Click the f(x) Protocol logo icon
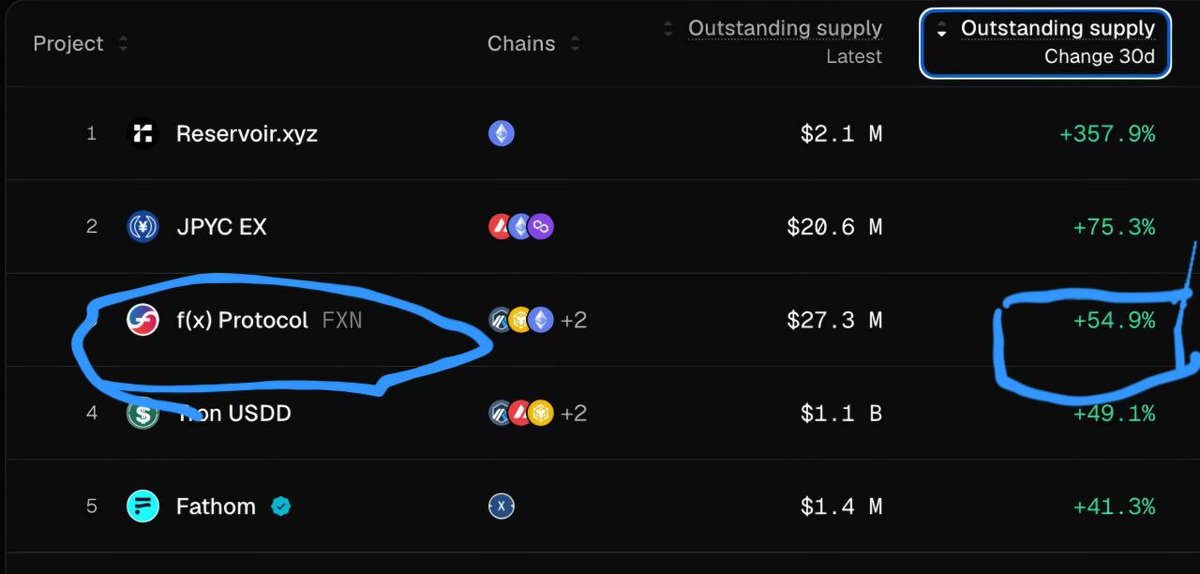 click(143, 320)
